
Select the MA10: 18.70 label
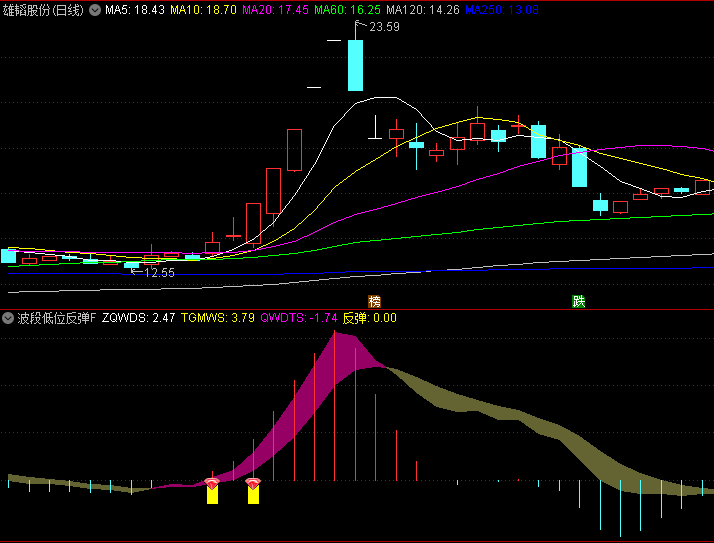[x=204, y=10]
